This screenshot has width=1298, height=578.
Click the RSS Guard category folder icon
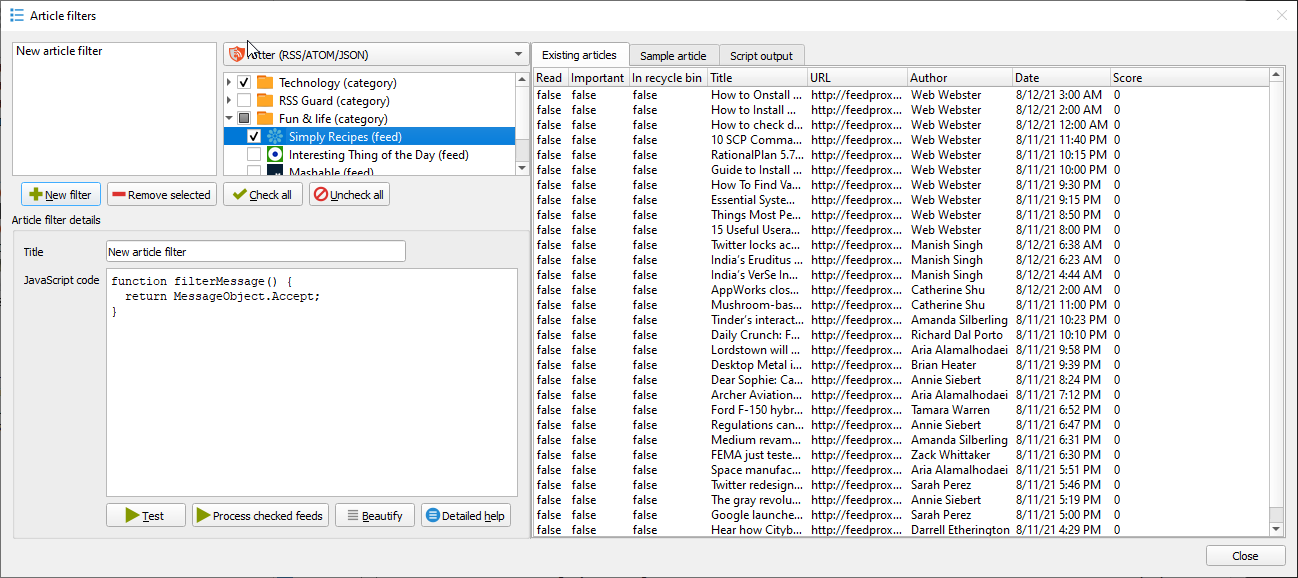click(x=264, y=101)
